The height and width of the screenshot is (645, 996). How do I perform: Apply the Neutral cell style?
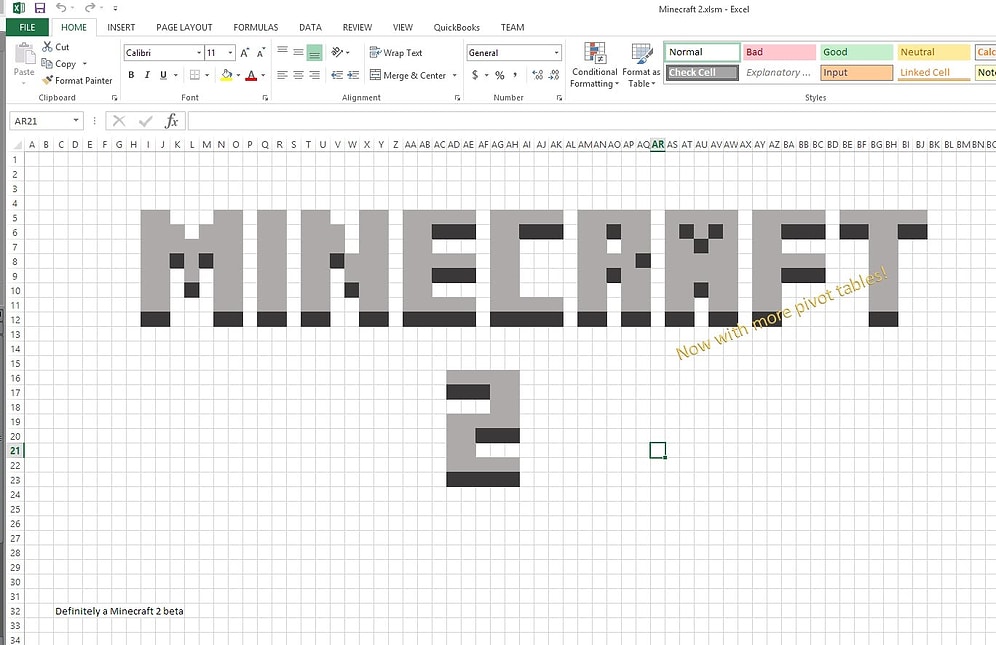[934, 52]
